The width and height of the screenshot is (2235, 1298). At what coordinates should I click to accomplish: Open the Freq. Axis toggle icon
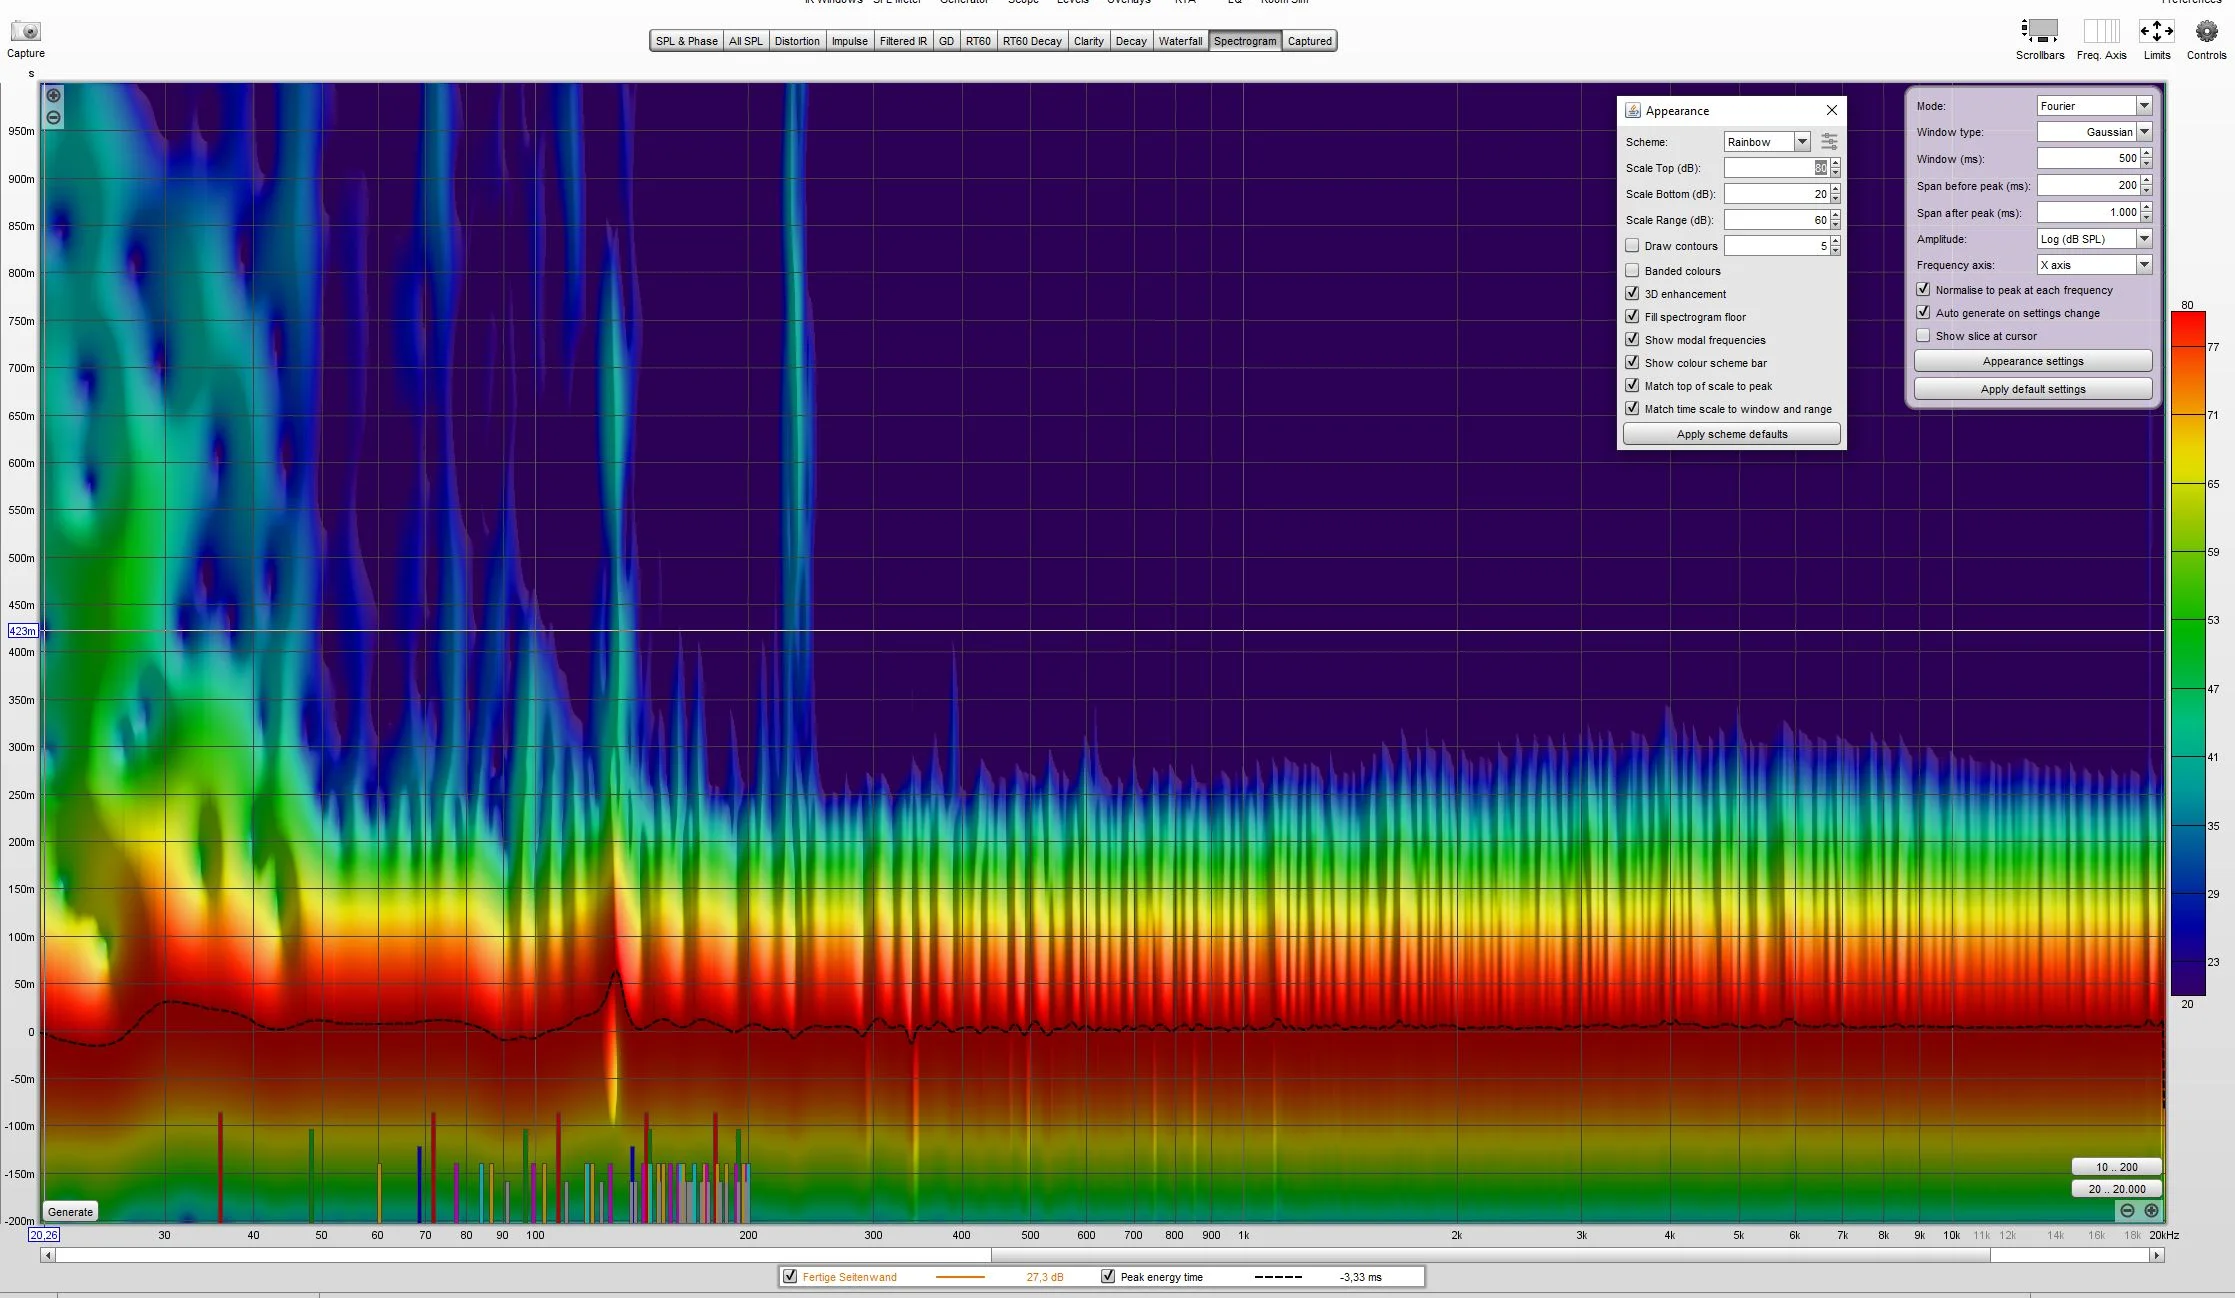pos(2101,31)
